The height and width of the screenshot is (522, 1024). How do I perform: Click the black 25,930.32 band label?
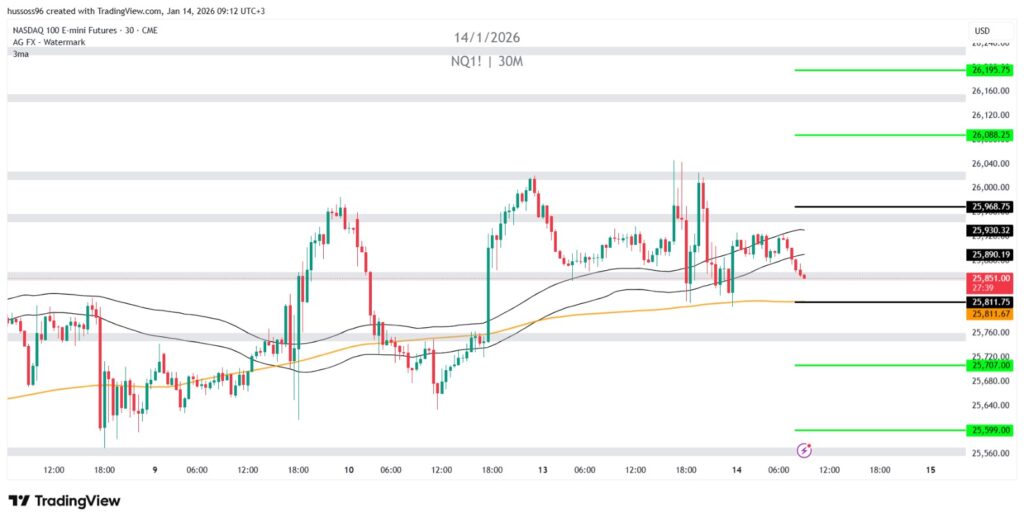click(990, 231)
